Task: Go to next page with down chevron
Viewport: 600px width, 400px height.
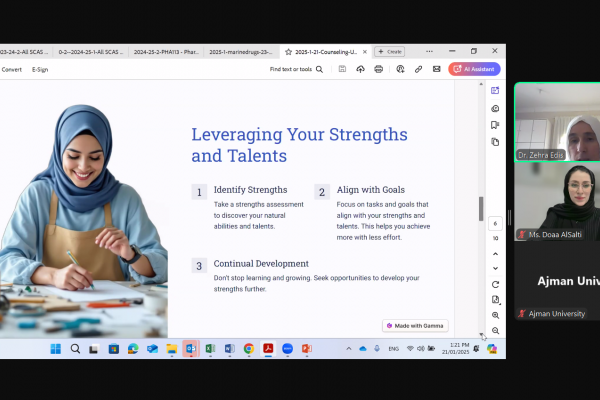Action: (x=495, y=269)
